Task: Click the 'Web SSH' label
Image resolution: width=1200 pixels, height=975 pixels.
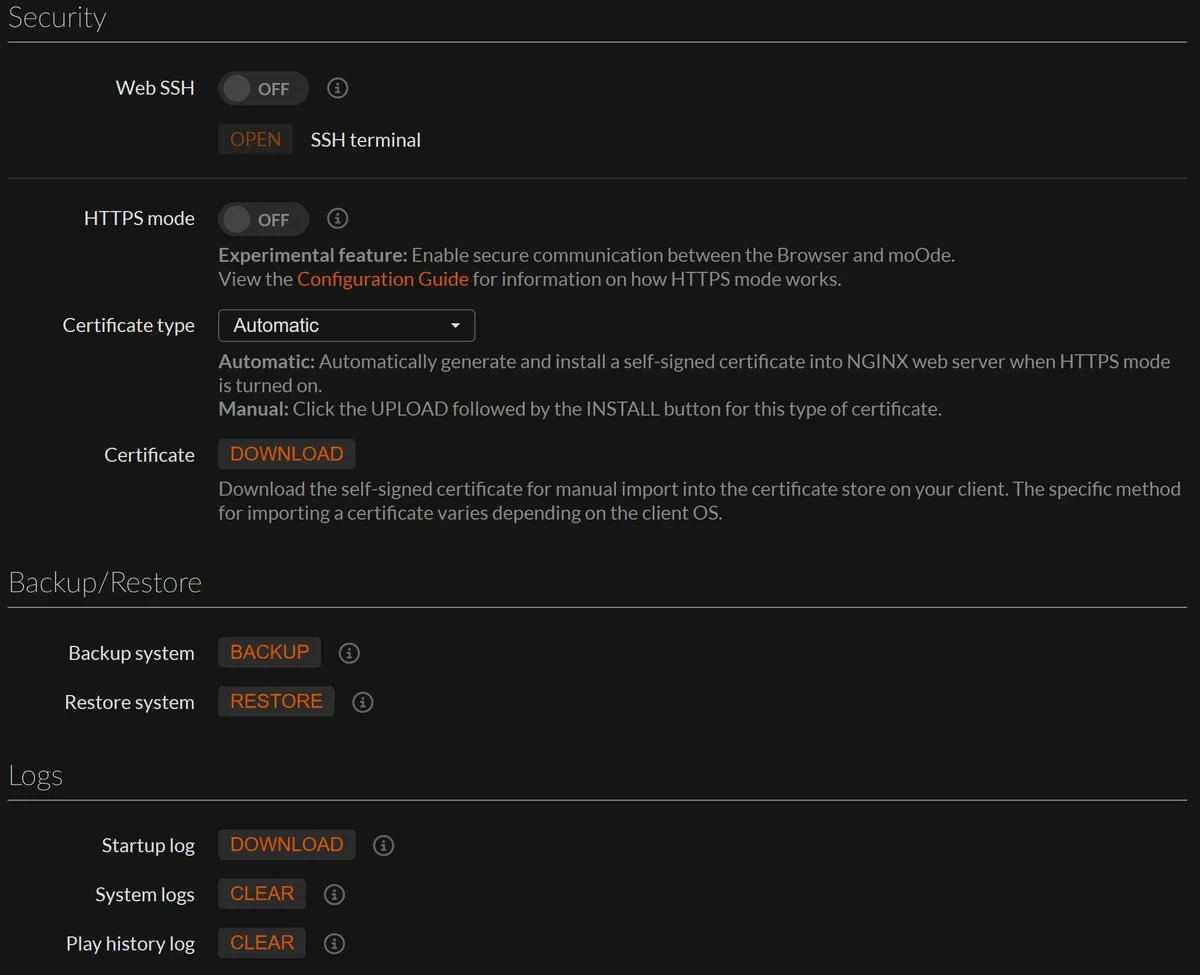Action: (155, 88)
